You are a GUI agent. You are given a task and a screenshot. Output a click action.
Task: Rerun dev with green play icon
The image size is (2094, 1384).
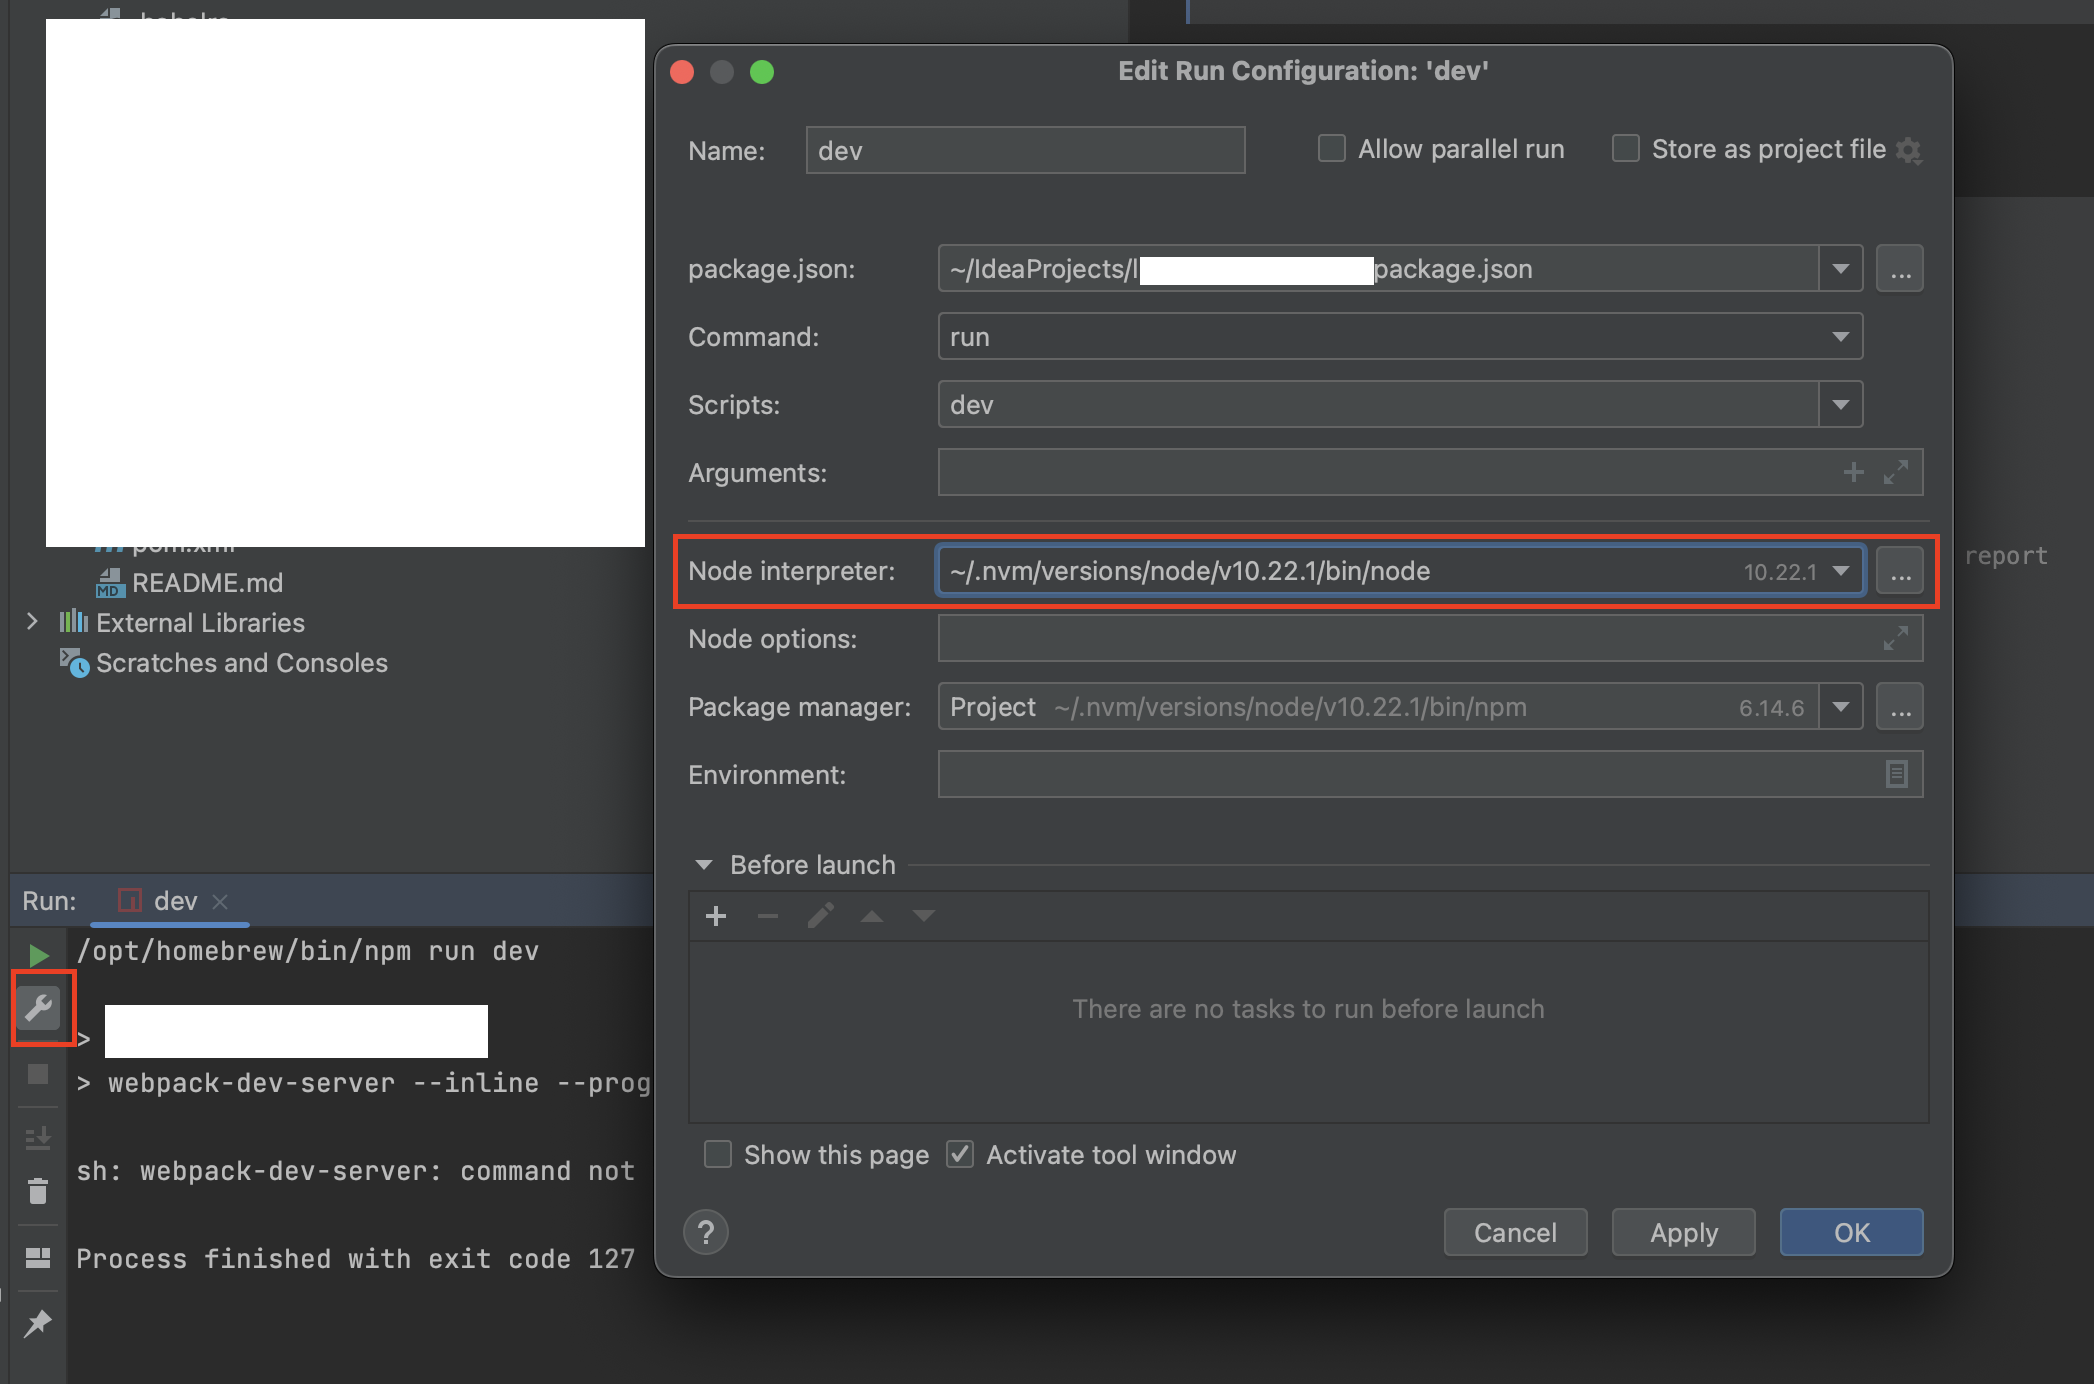click(x=39, y=955)
